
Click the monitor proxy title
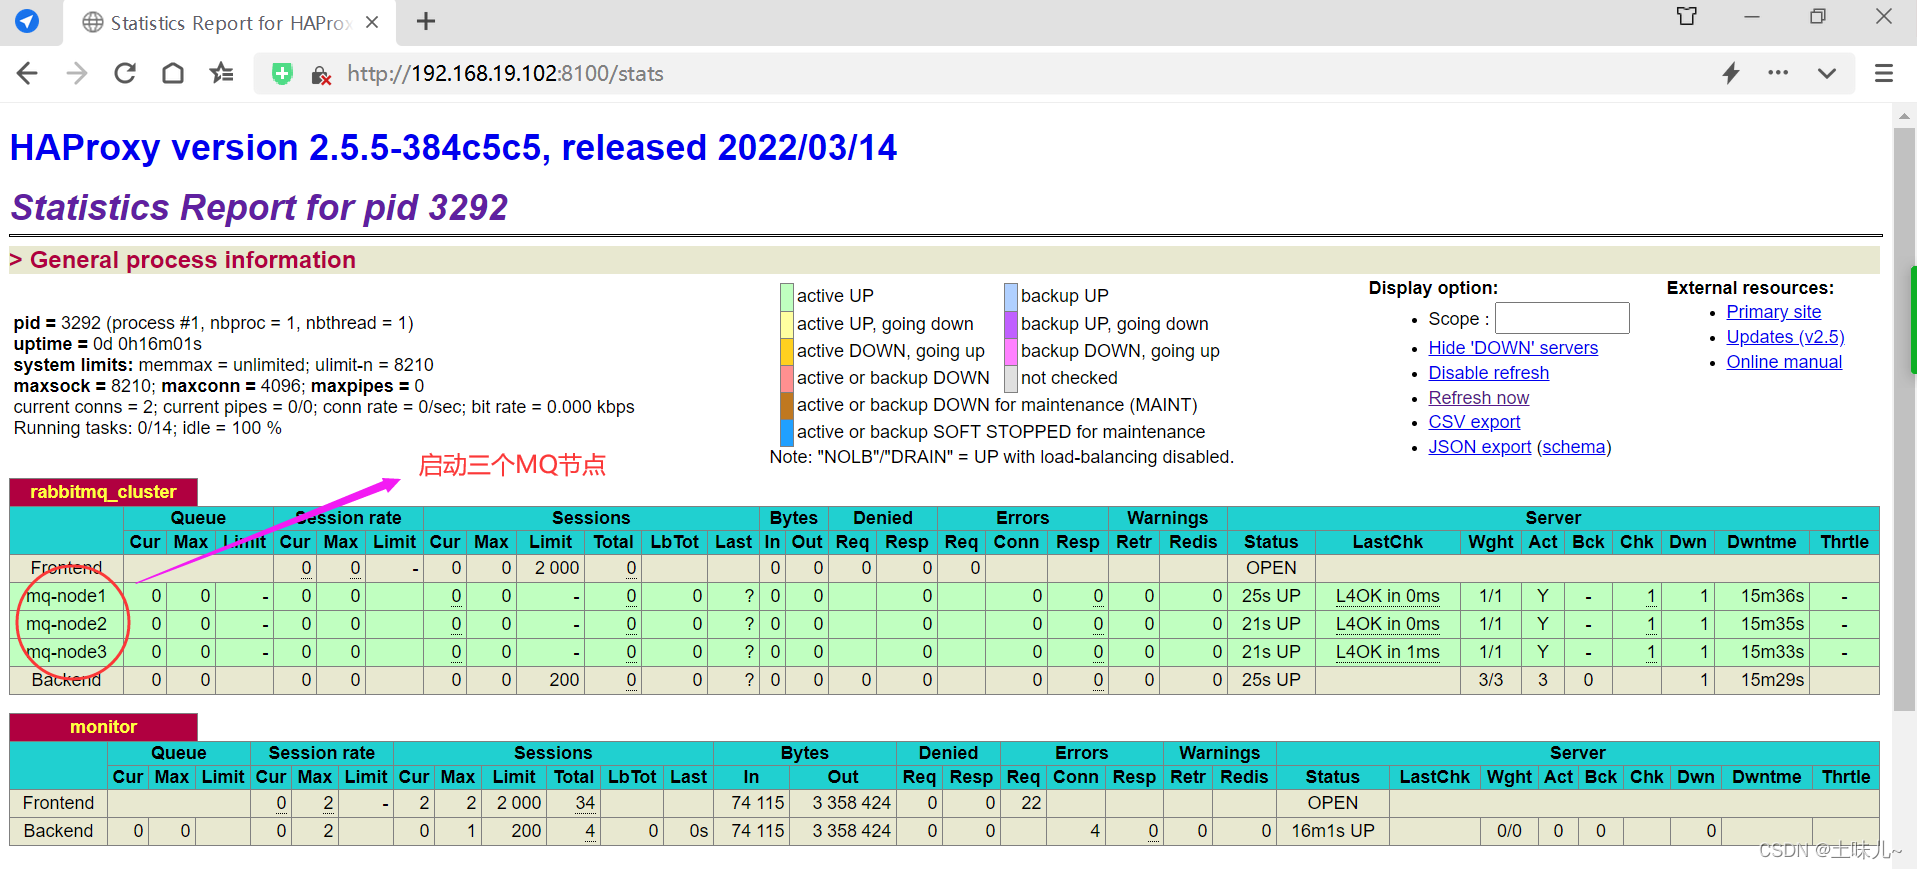click(103, 727)
